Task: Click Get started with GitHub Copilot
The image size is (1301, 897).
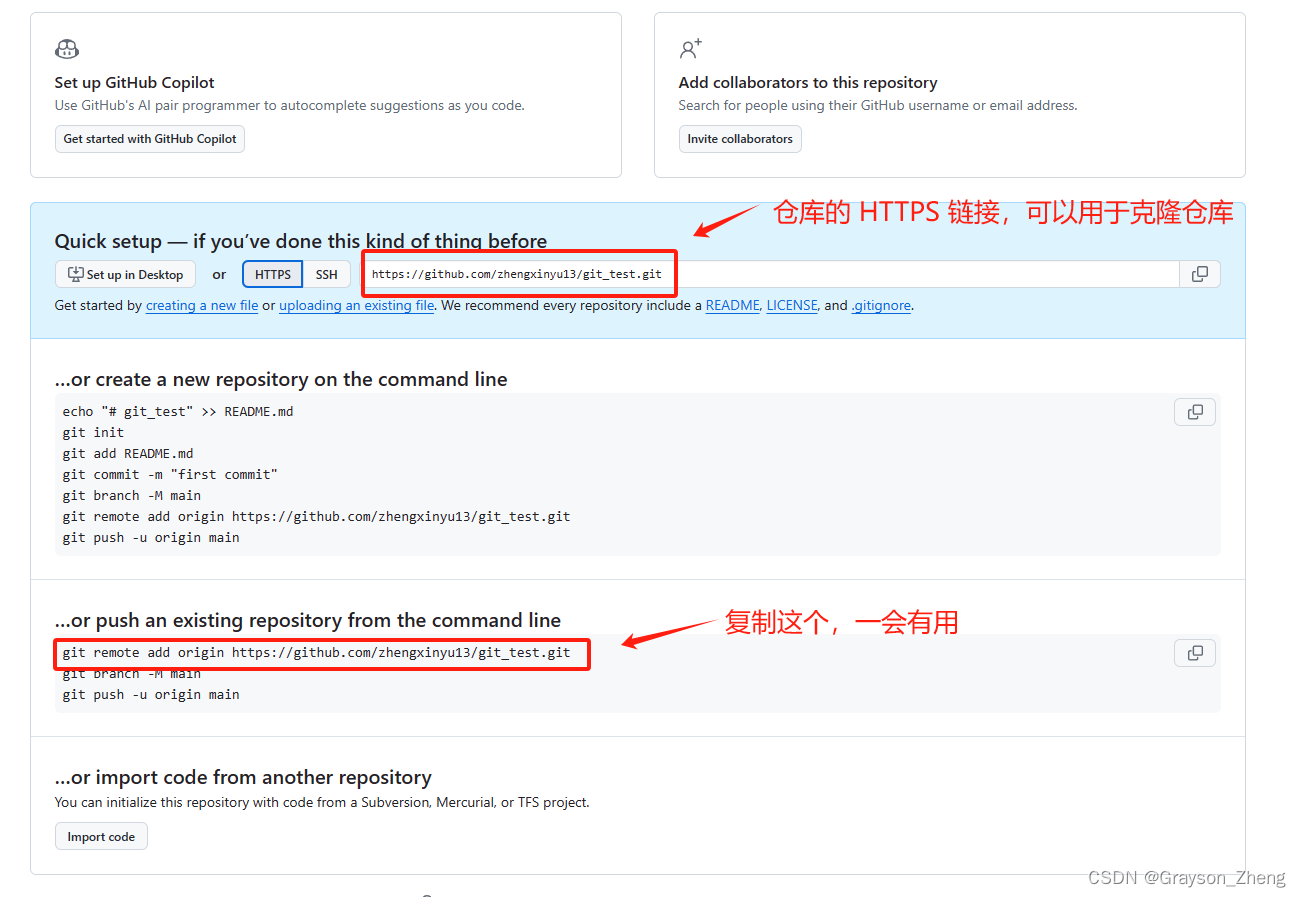Action: pyautogui.click(x=150, y=139)
